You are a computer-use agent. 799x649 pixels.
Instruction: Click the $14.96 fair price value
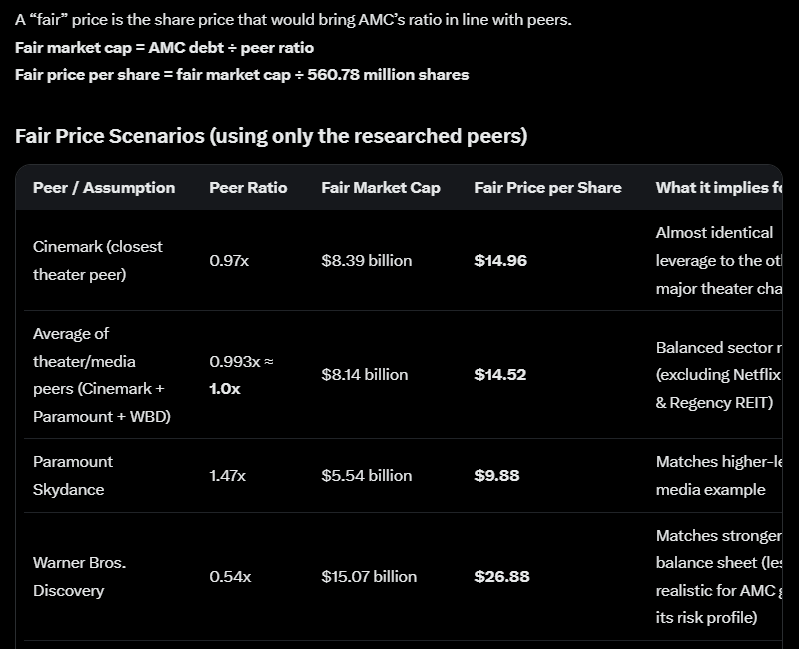[x=500, y=260]
